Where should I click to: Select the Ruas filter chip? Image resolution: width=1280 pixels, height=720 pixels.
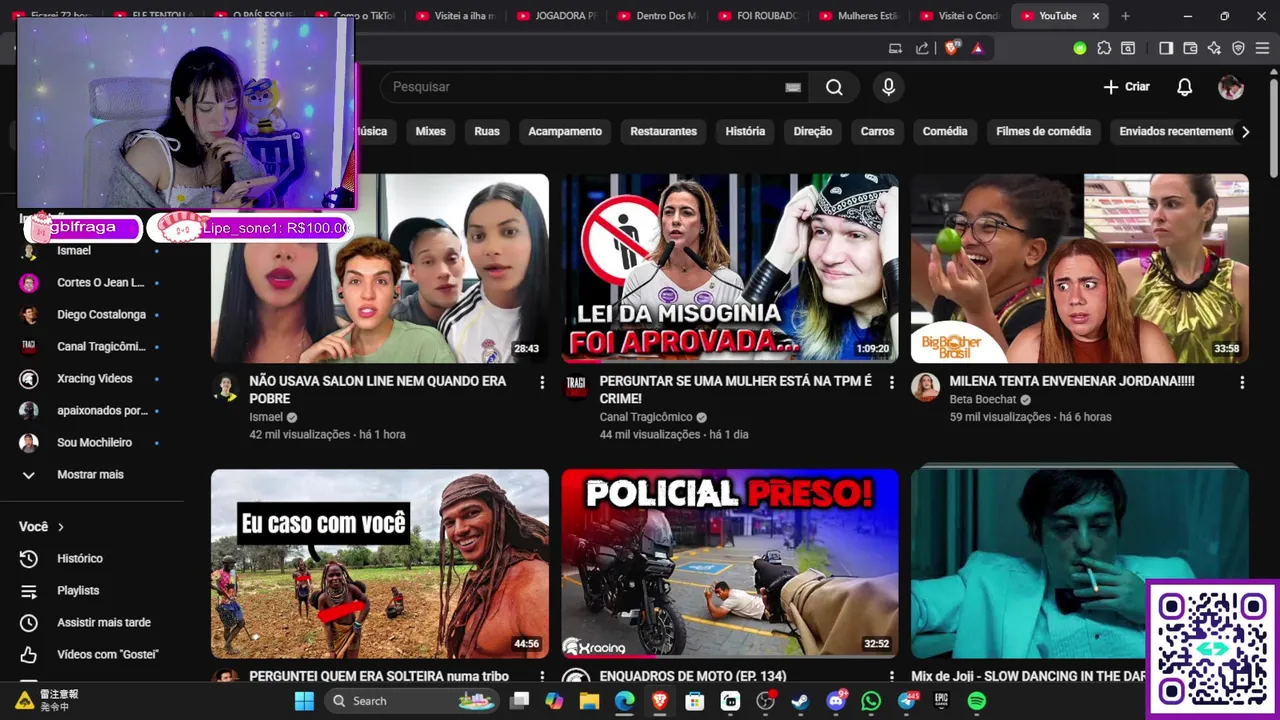[x=487, y=131]
